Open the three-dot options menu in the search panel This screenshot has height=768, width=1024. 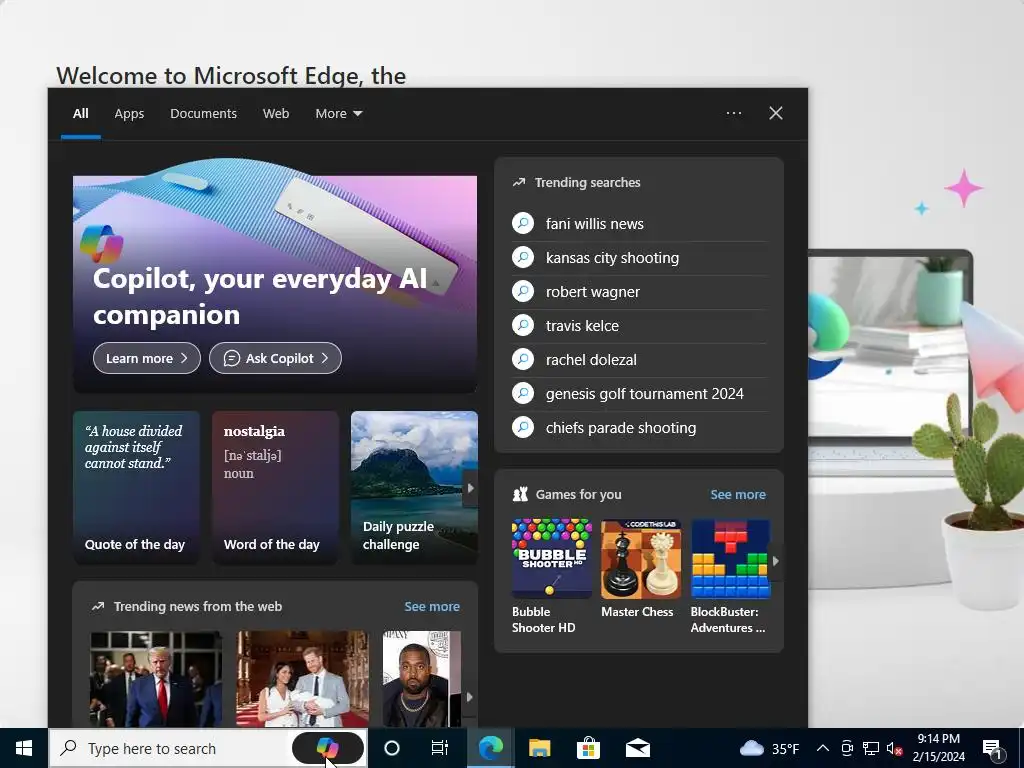pyautogui.click(x=734, y=113)
